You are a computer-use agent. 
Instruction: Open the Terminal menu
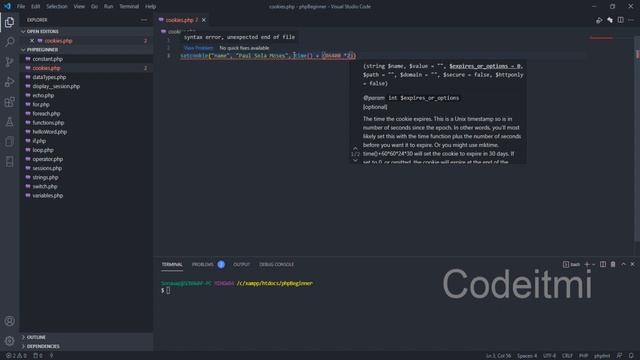[129, 7]
